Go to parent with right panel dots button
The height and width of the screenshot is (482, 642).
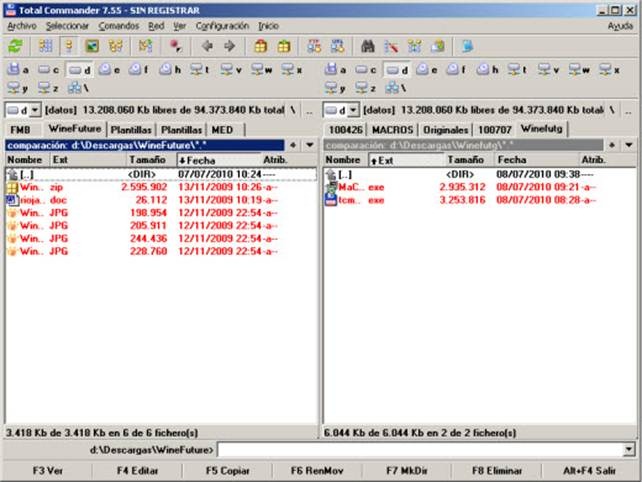click(x=628, y=111)
